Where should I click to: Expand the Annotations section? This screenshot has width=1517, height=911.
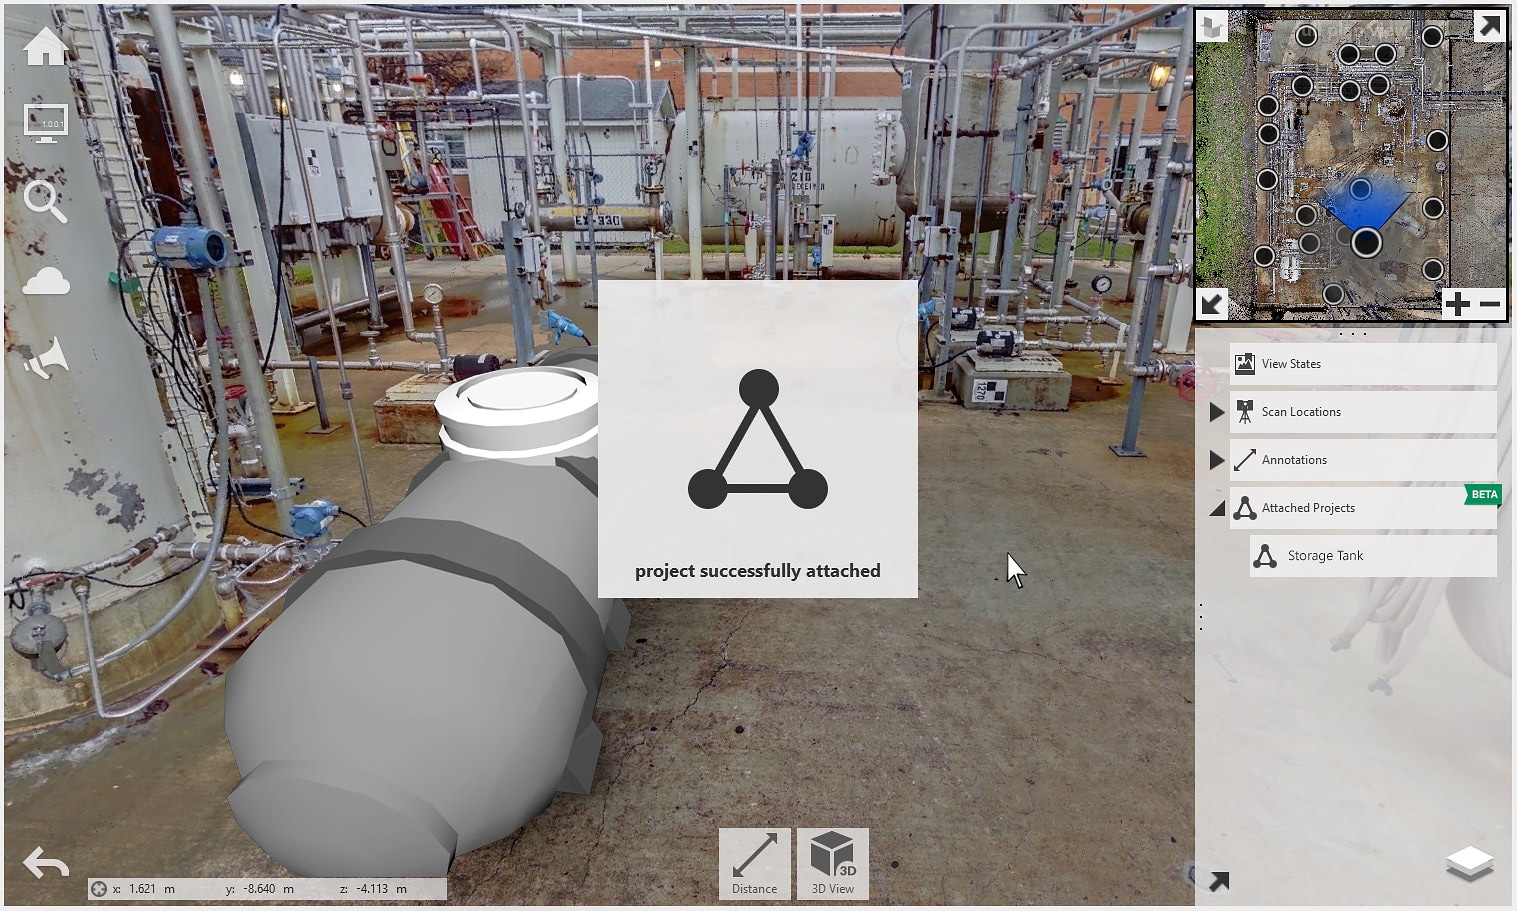1217,460
